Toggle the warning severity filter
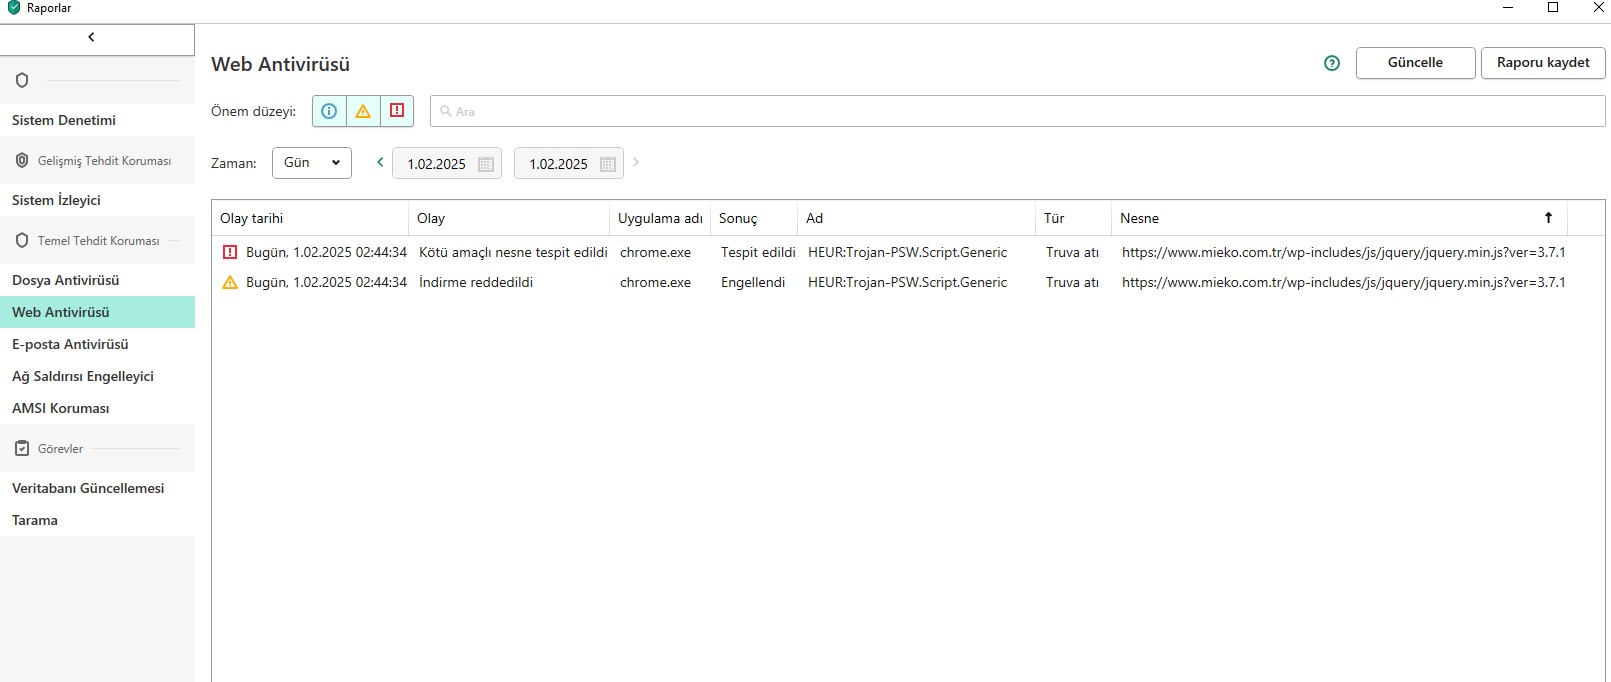1611x682 pixels. (363, 111)
